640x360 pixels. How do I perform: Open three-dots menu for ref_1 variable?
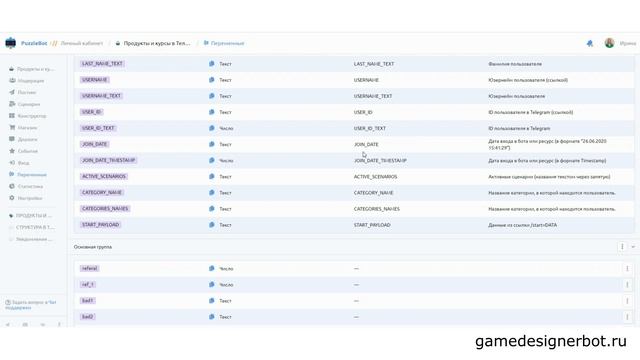click(627, 284)
